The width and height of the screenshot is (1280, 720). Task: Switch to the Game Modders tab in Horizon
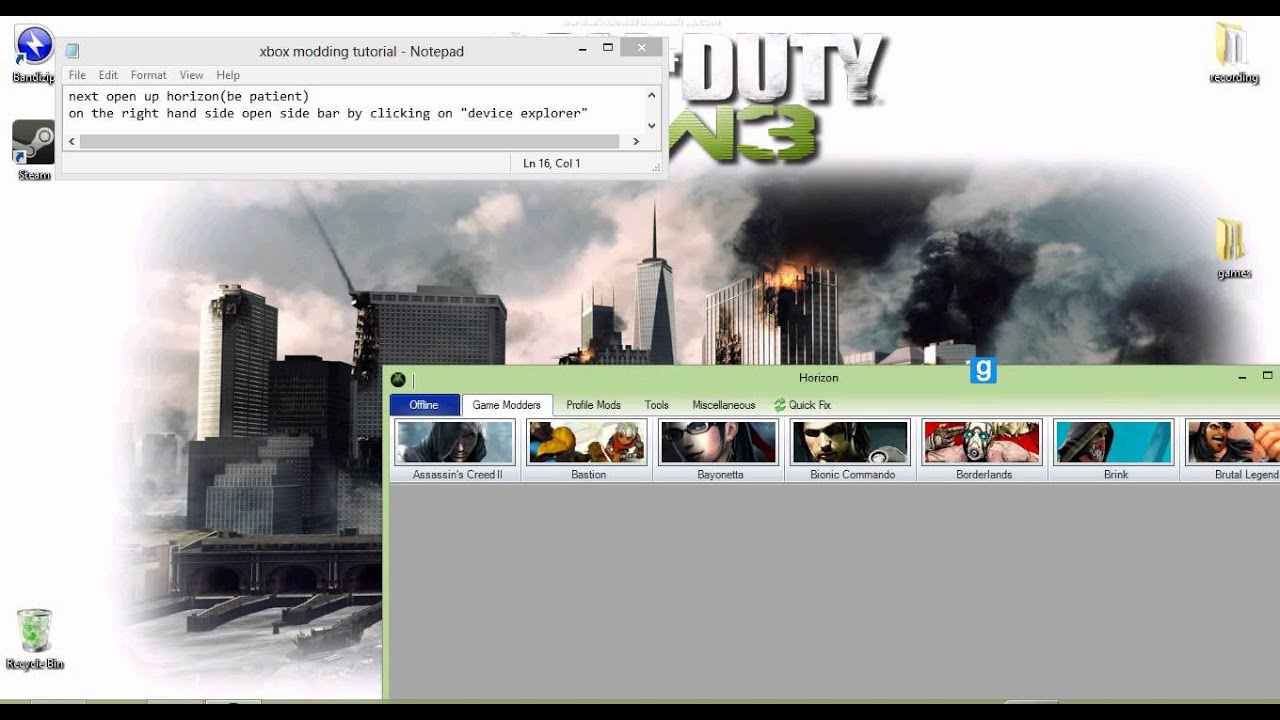pos(507,405)
